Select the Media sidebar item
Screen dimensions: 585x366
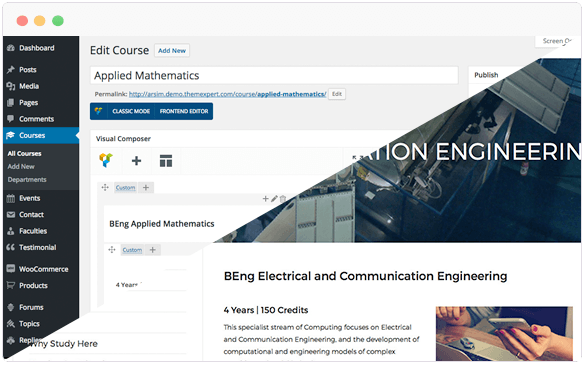click(x=29, y=86)
